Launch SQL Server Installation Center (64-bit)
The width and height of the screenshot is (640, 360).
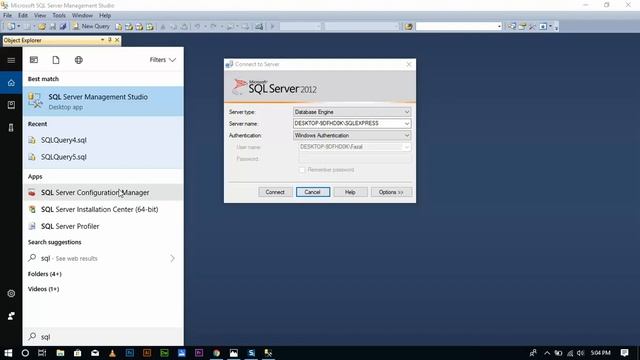(x=103, y=209)
